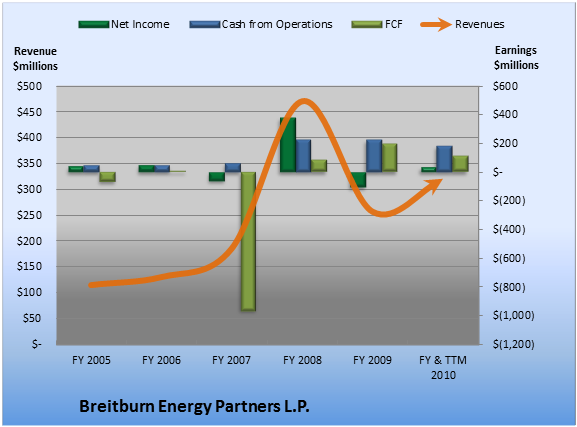Select the FY 2006 Cash from Operations bar
This screenshot has width=577, height=427.
pyautogui.click(x=162, y=169)
